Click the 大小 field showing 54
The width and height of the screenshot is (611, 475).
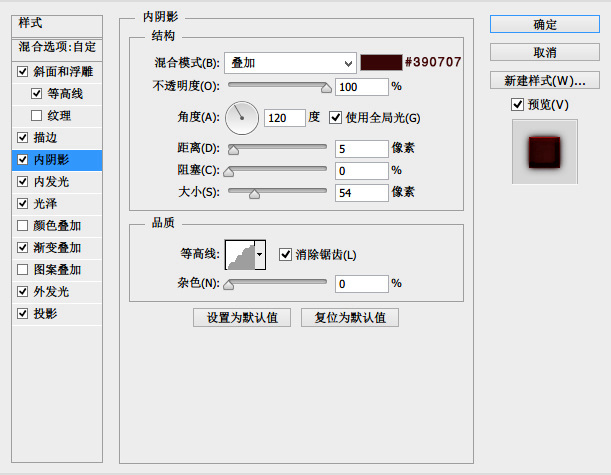pos(362,193)
